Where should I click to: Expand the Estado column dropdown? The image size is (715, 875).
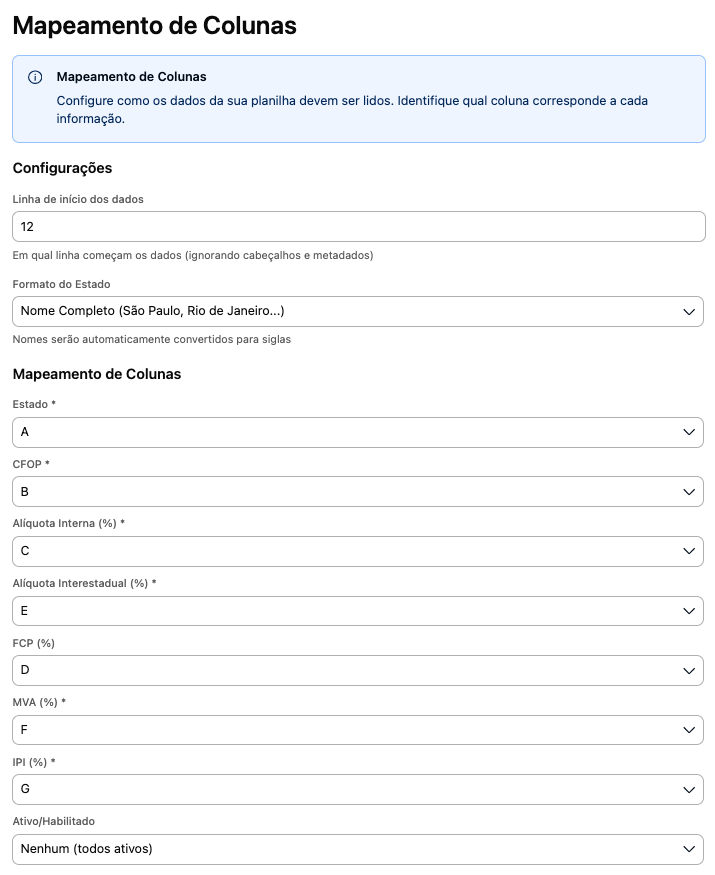point(358,432)
